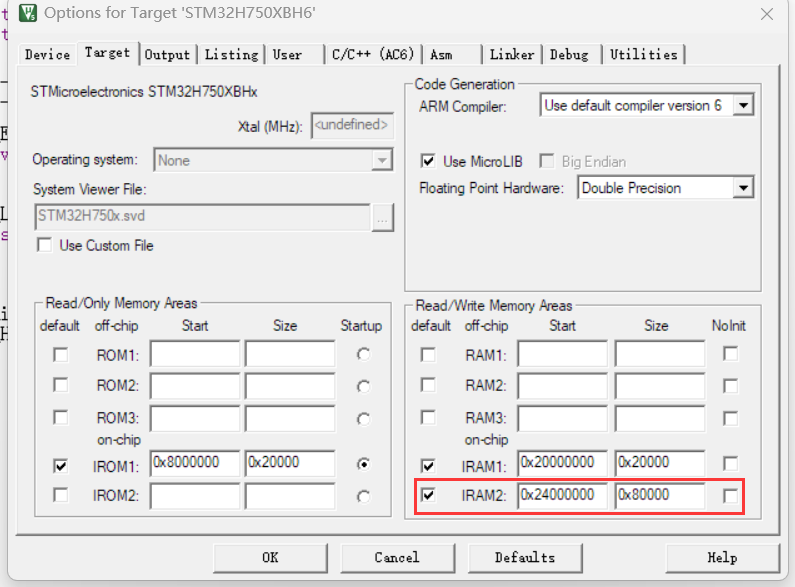Click the RAM2 Start field
This screenshot has height=587, width=795.
pyautogui.click(x=563, y=386)
